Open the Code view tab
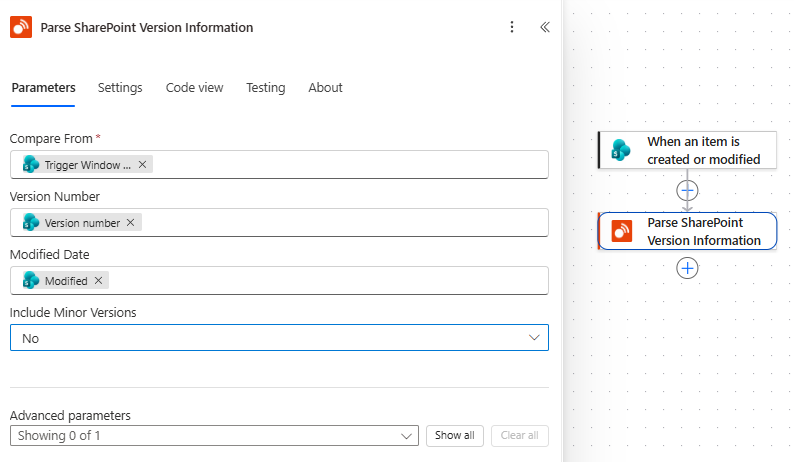 click(194, 88)
